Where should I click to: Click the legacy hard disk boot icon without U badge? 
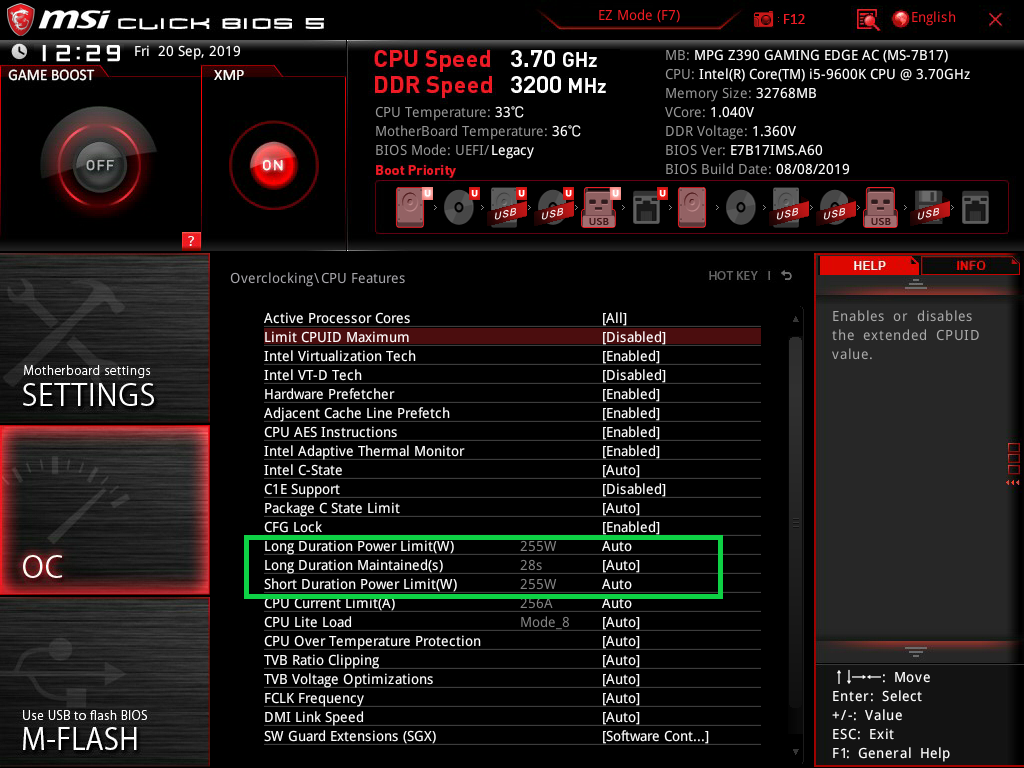pyautogui.click(x=692, y=207)
